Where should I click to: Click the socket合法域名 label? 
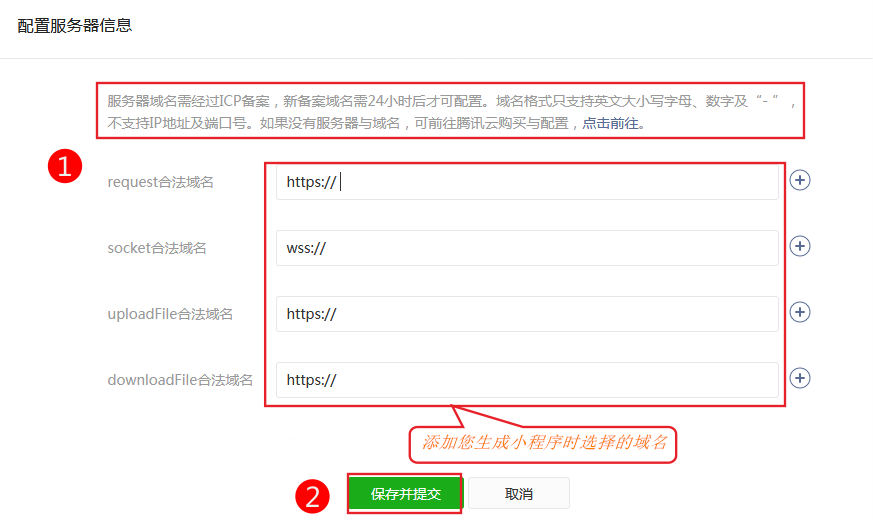pos(157,248)
